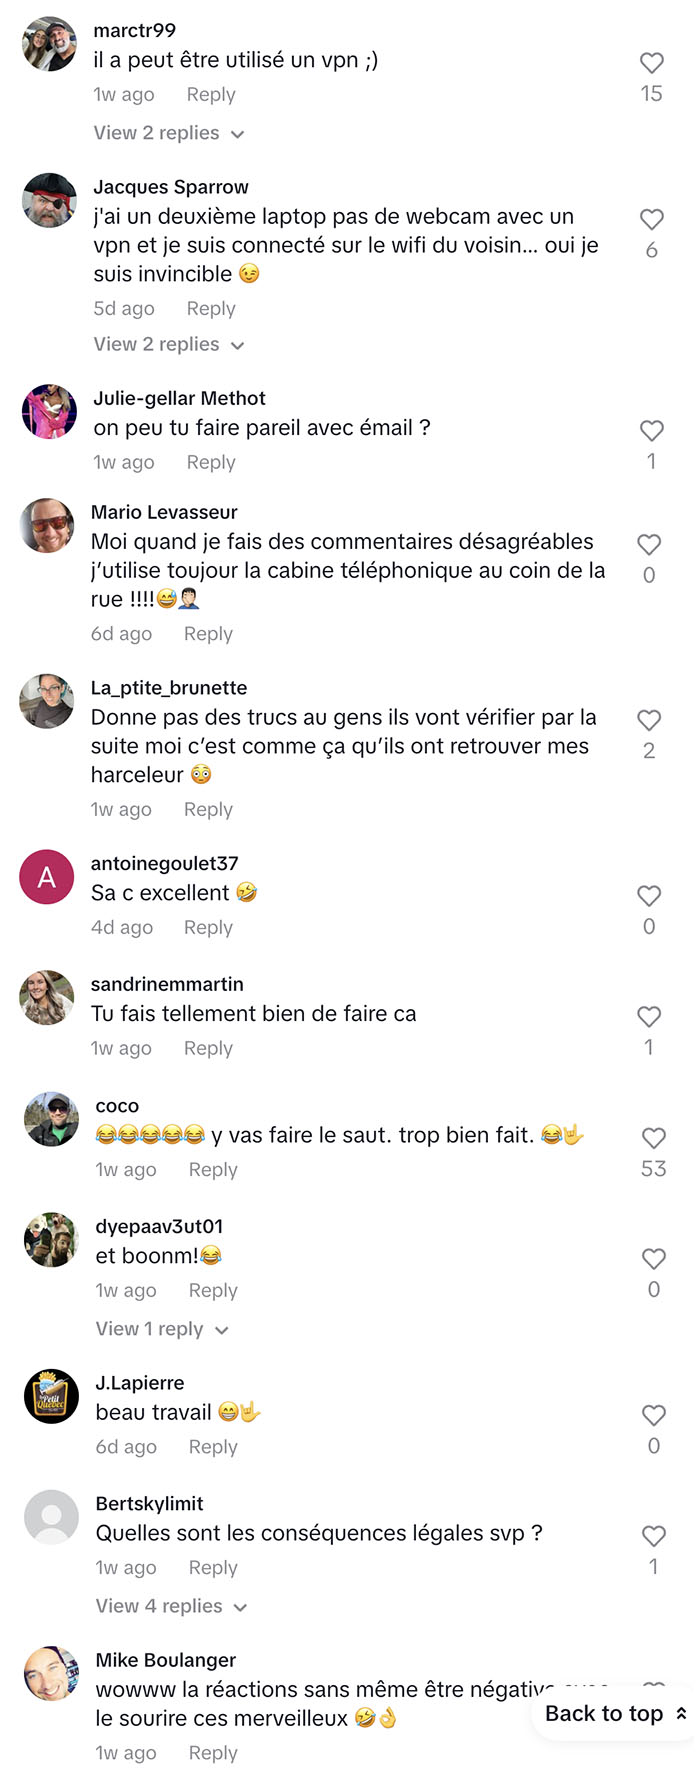View 4 replies under Bertskylimit's comment
The image size is (700, 1771).
coord(171,1606)
